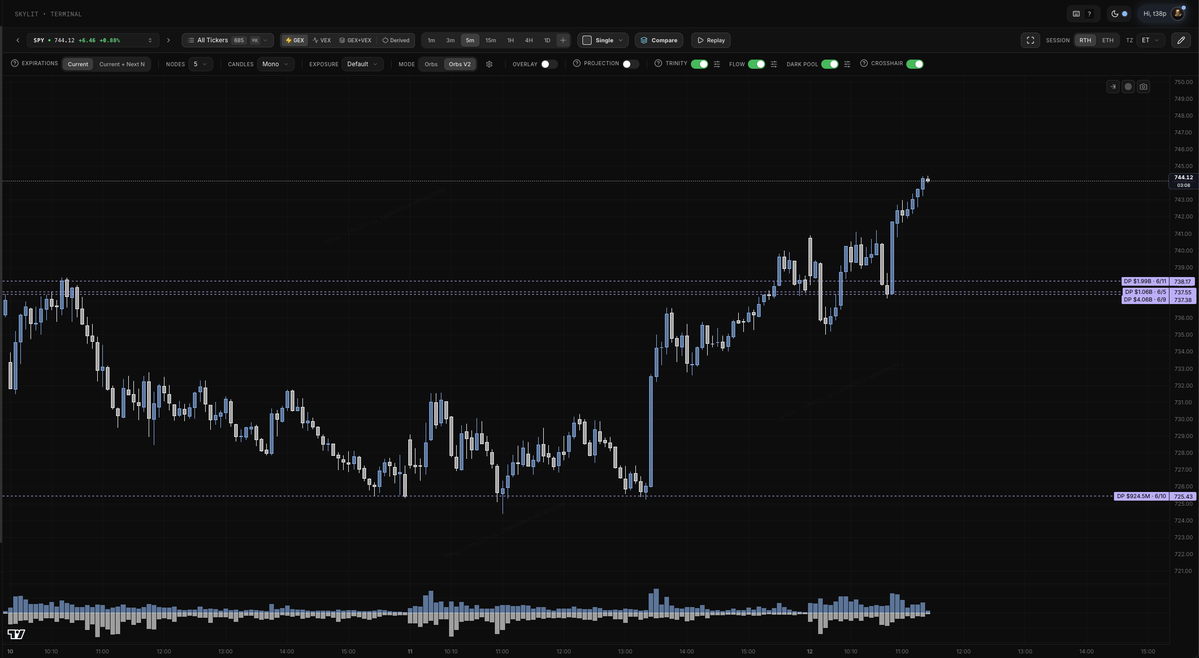Open the Exposure Default dropdown
Screen dimensions: 1199x658
point(362,64)
